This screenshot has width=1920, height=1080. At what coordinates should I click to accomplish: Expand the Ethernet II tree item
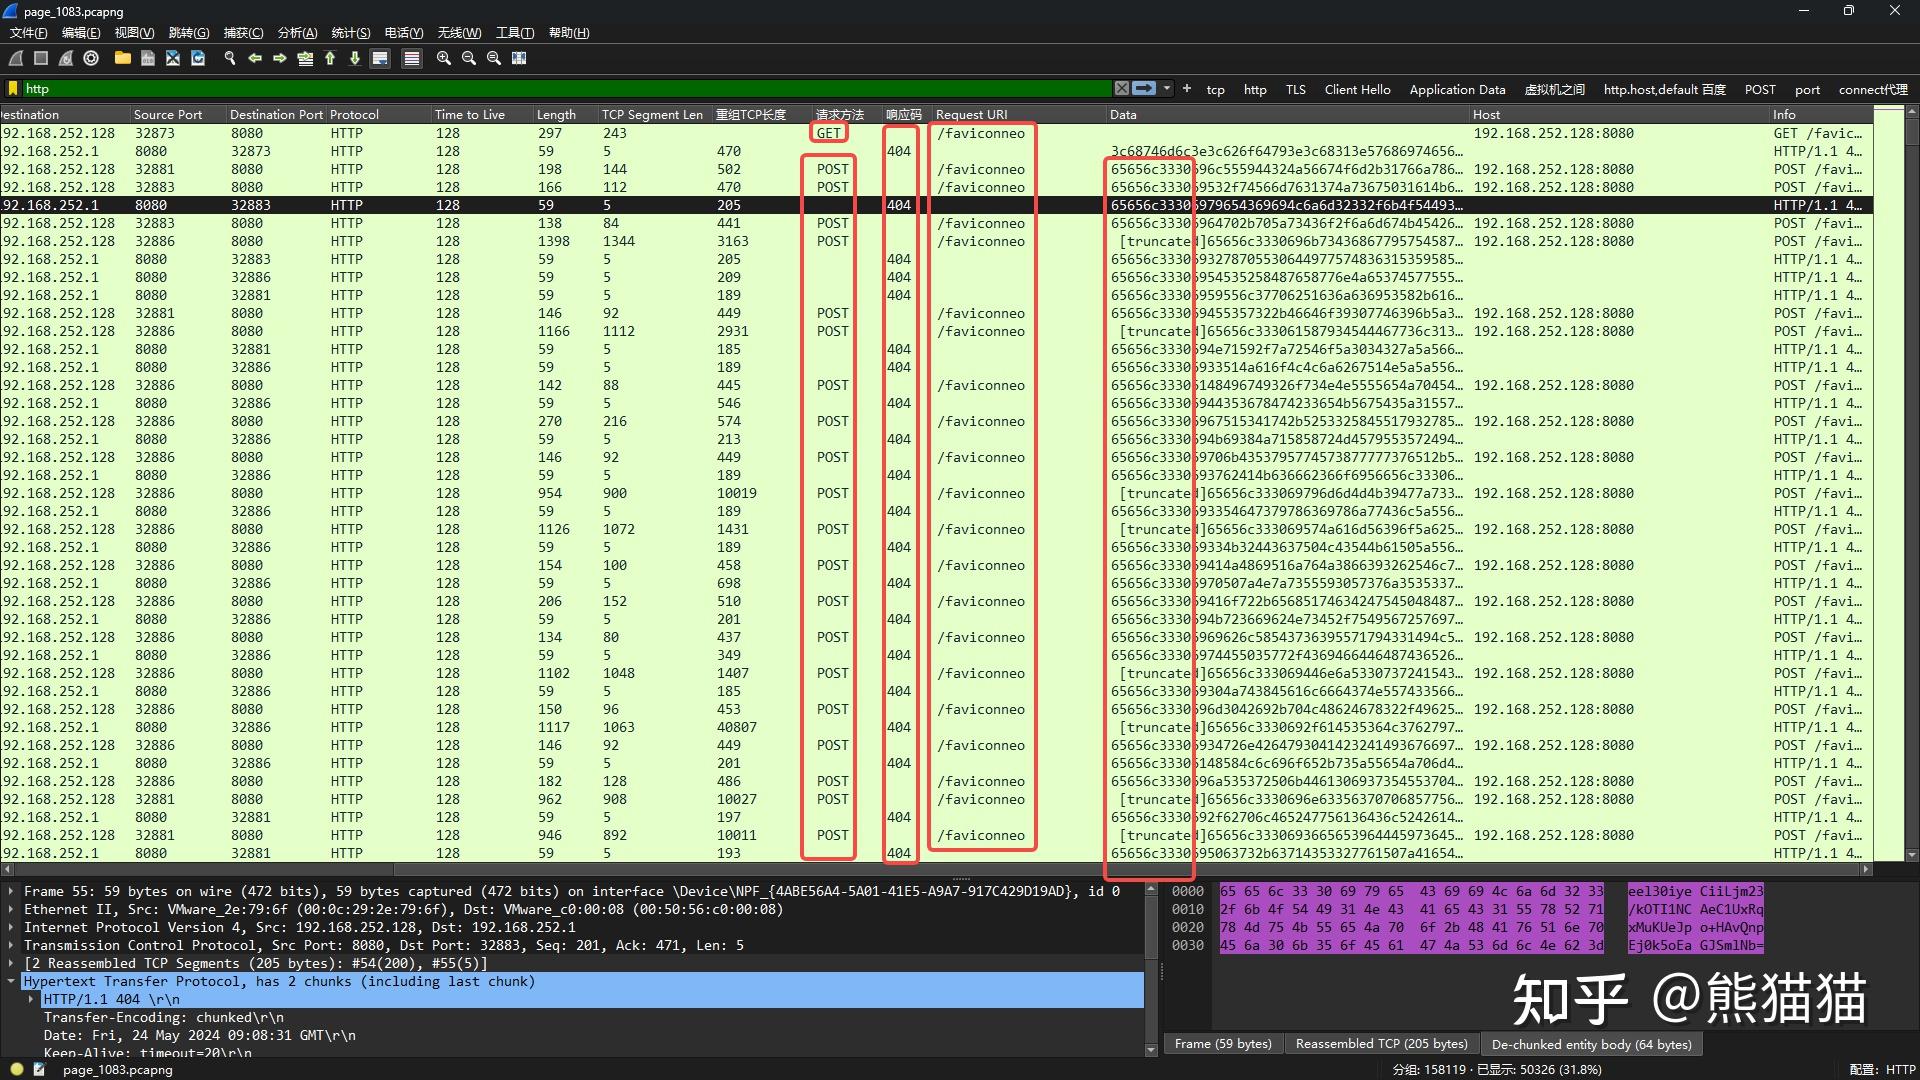pyautogui.click(x=11, y=909)
